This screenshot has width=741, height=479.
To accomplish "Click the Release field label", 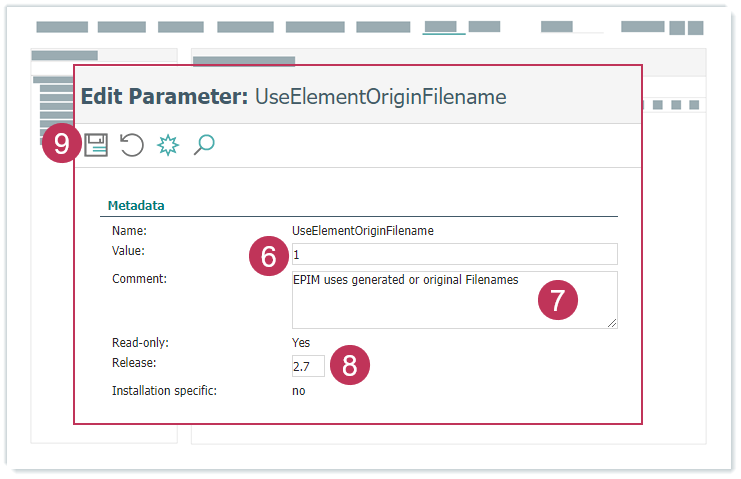I will coord(134,363).
